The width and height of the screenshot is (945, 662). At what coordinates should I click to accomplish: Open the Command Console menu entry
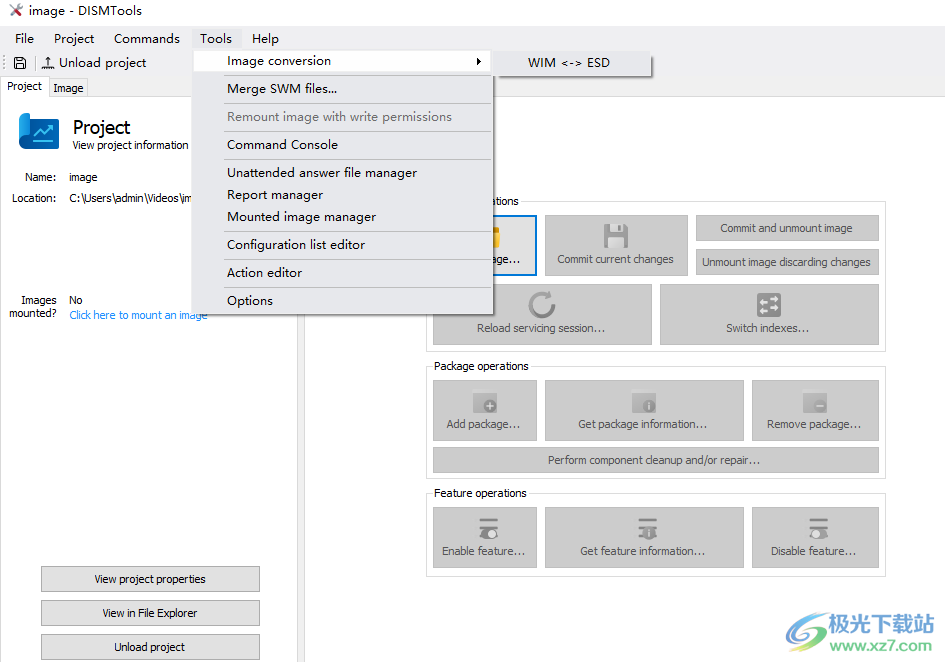(x=282, y=145)
